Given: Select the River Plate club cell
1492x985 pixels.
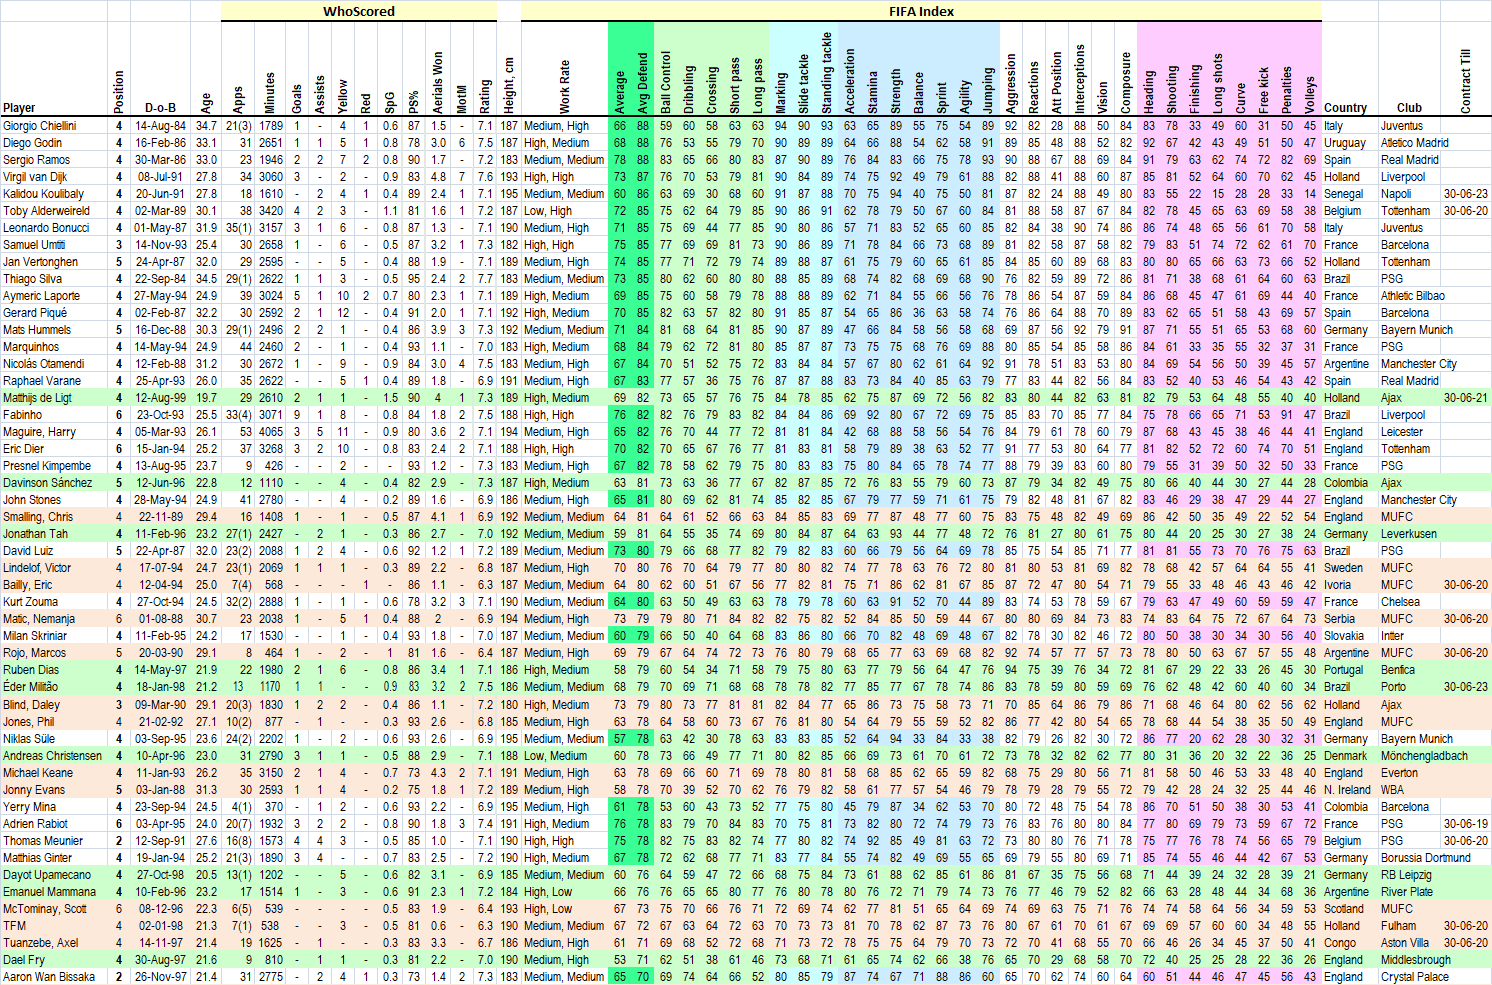Looking at the screenshot, I should point(1410,892).
